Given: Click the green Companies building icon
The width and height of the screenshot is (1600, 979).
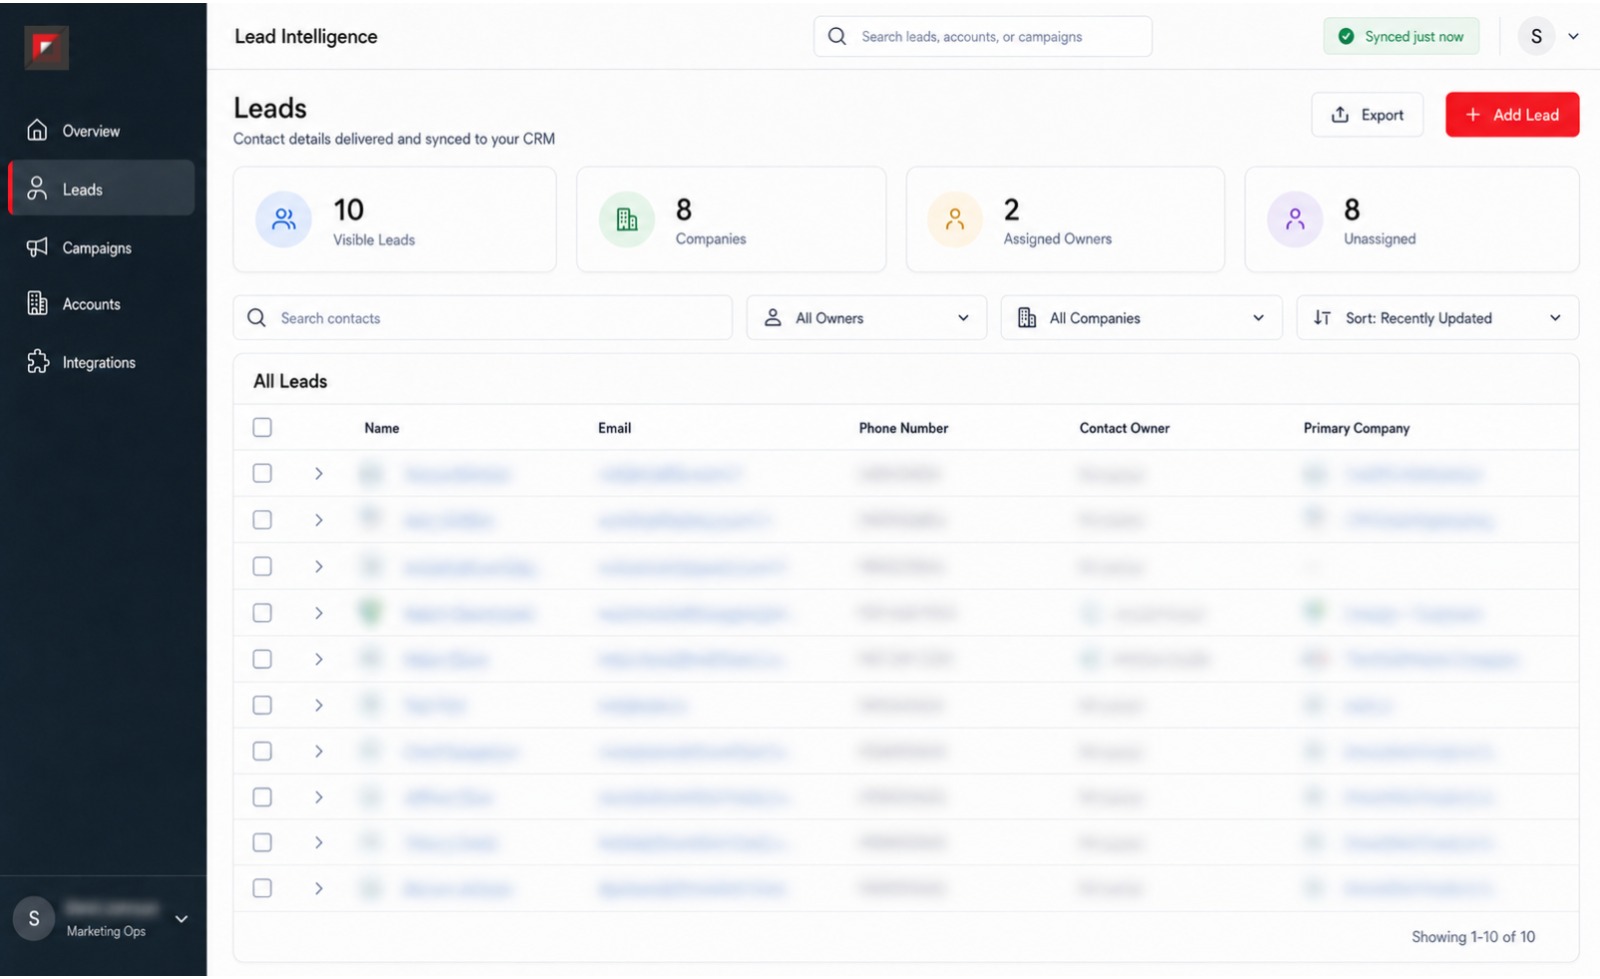Looking at the screenshot, I should (627, 220).
